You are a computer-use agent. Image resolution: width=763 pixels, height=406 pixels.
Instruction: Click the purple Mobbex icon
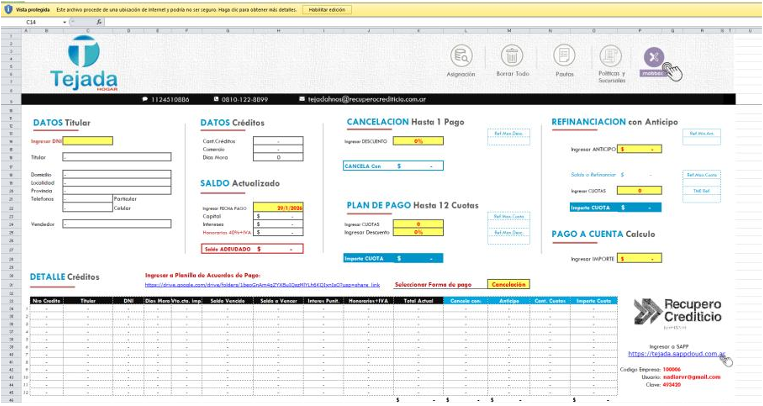[653, 58]
